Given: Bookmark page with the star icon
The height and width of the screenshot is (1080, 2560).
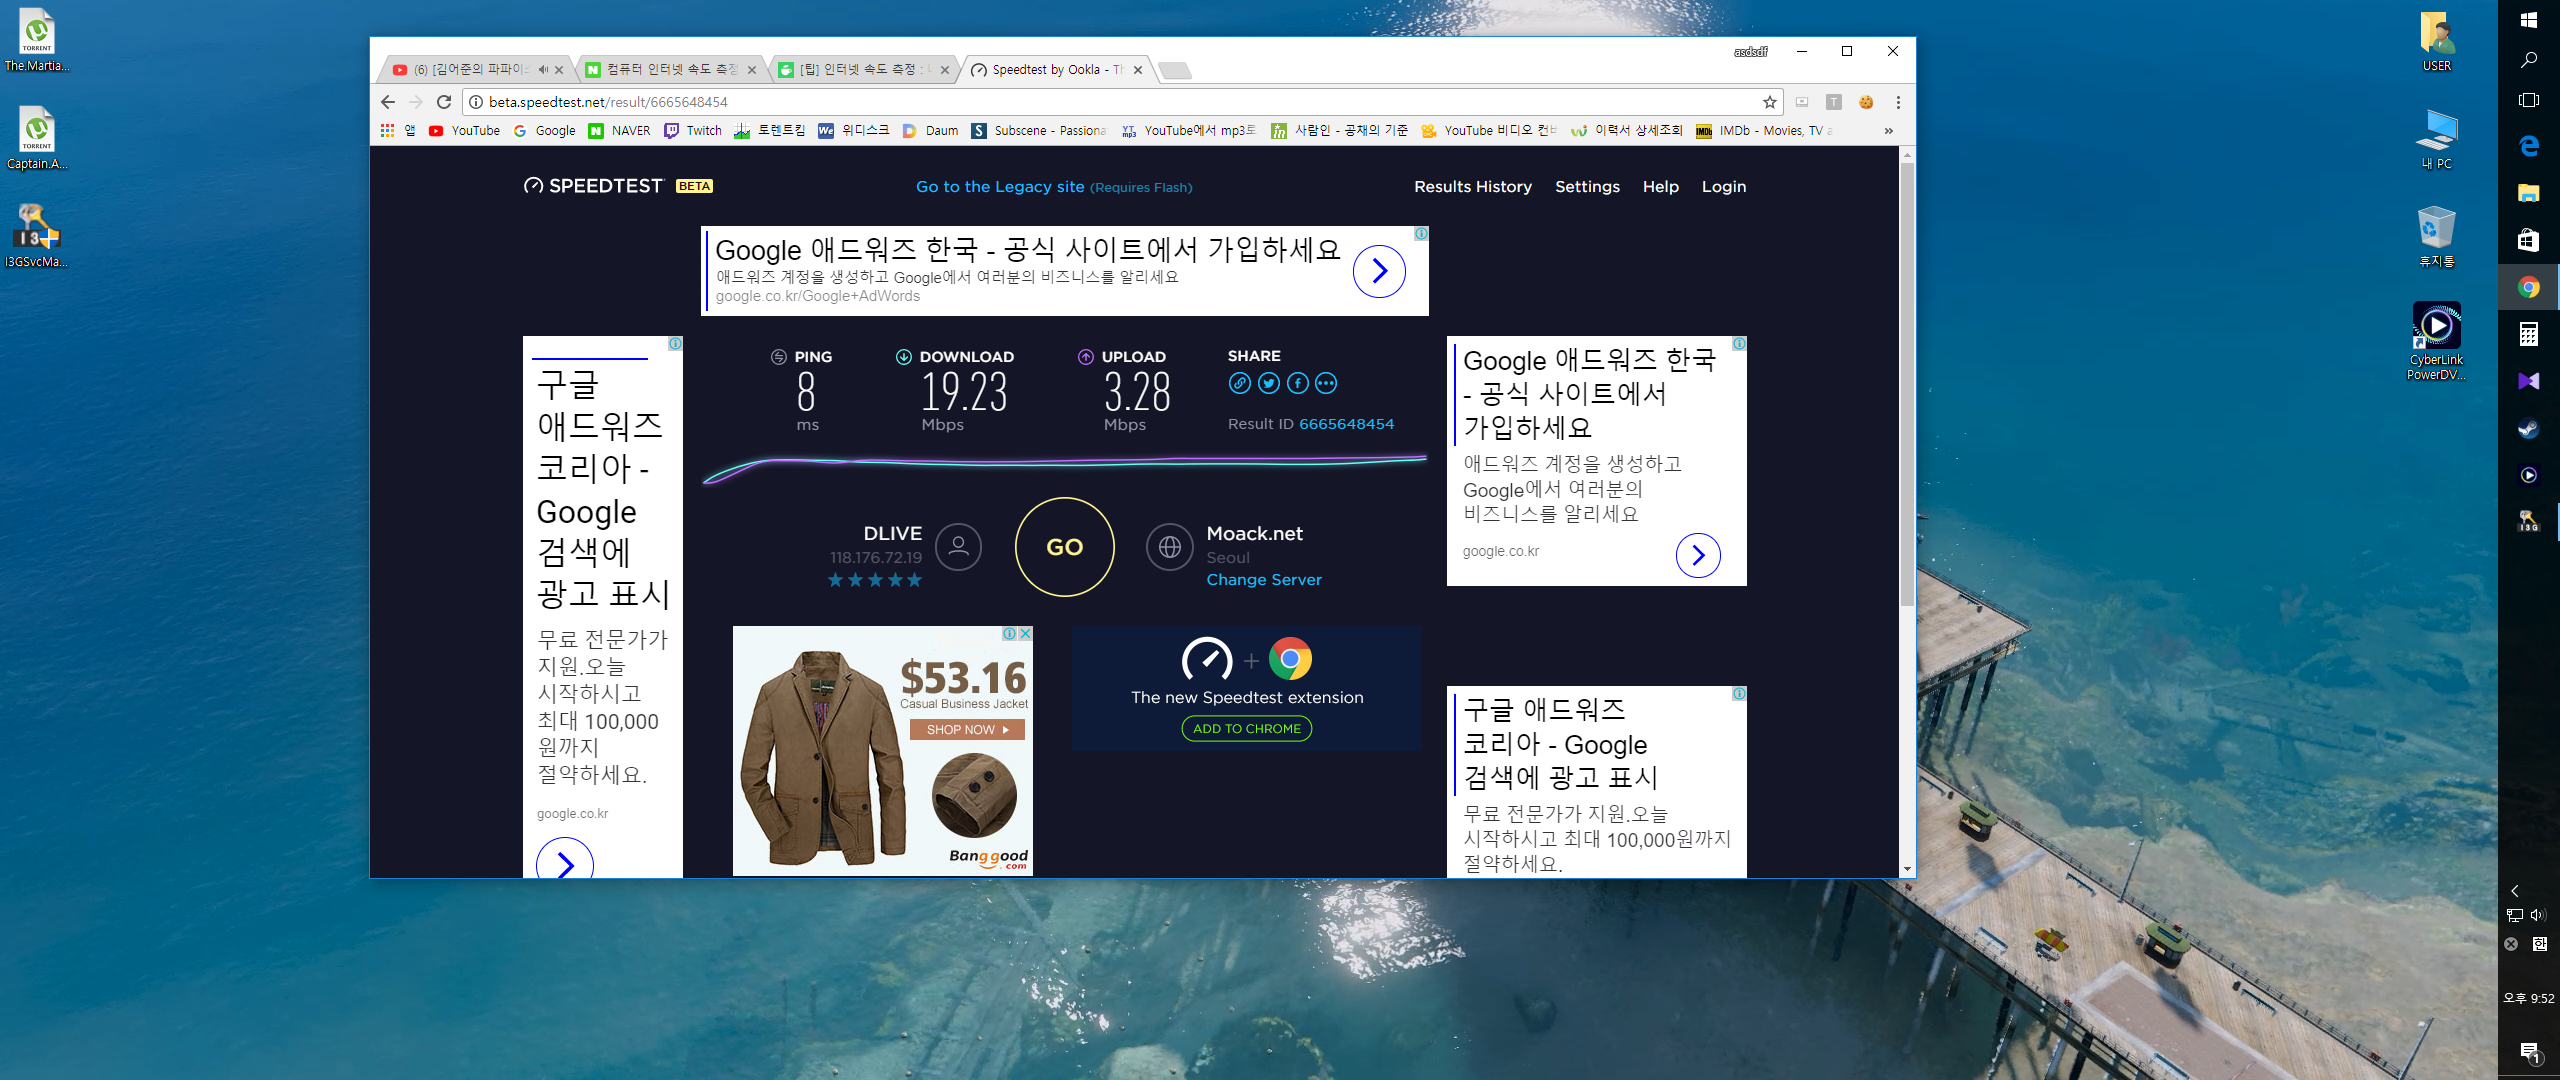Looking at the screenshot, I should tap(1769, 102).
